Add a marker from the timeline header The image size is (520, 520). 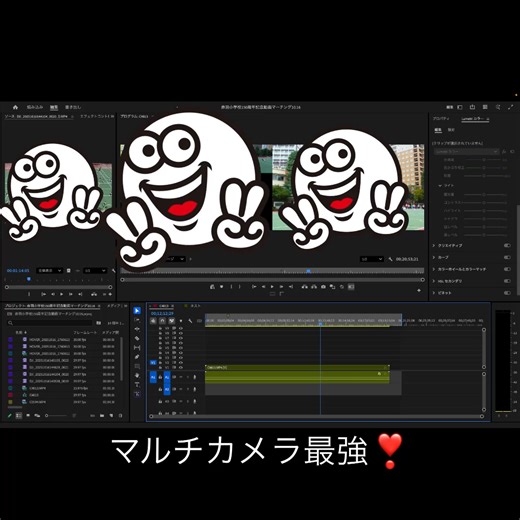(181, 321)
